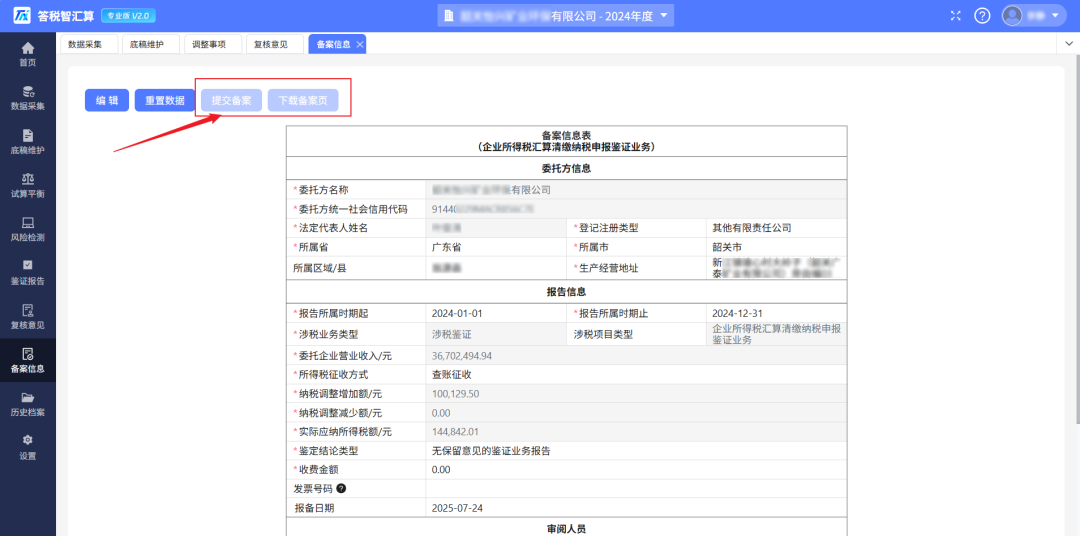Select 备案信息 in the left sidebar
This screenshot has height=536, width=1080.
click(x=28, y=360)
